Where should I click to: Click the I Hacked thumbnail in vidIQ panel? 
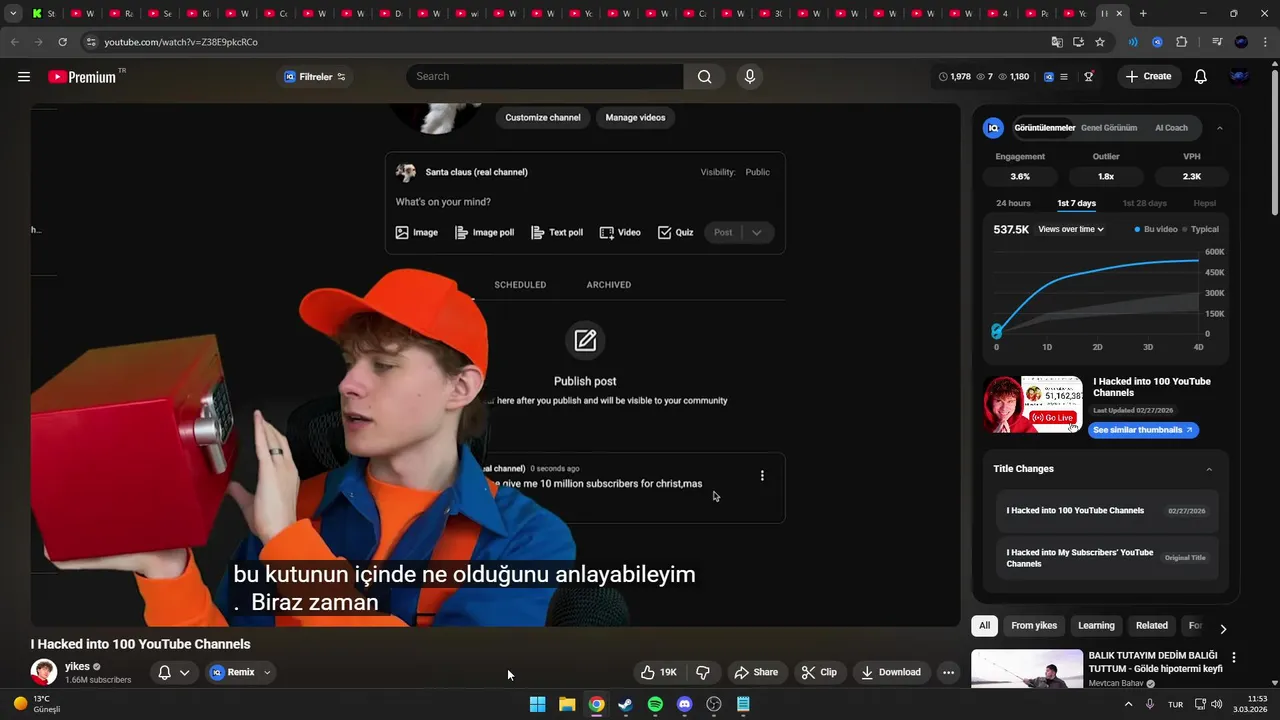tap(1033, 405)
